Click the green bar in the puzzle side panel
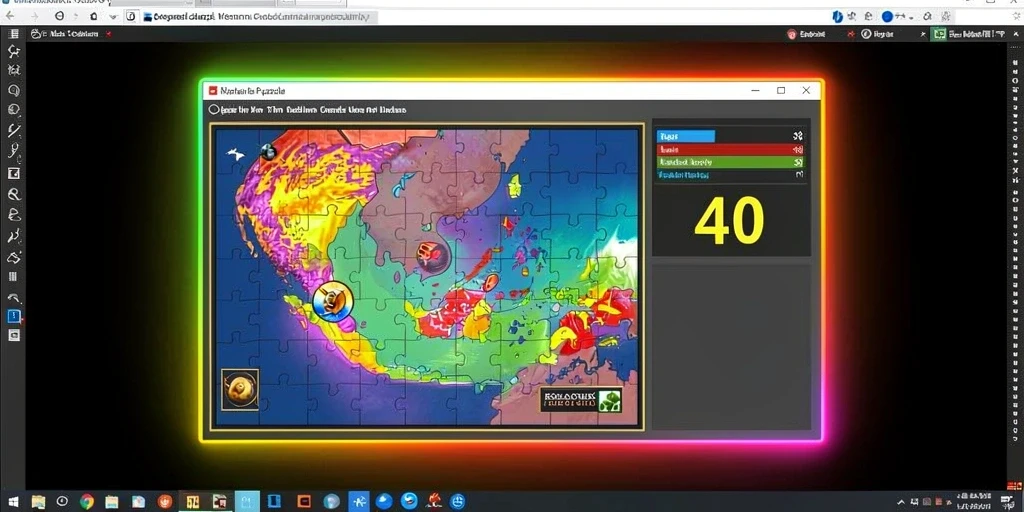Screen dimensions: 1024x512 click(730, 162)
